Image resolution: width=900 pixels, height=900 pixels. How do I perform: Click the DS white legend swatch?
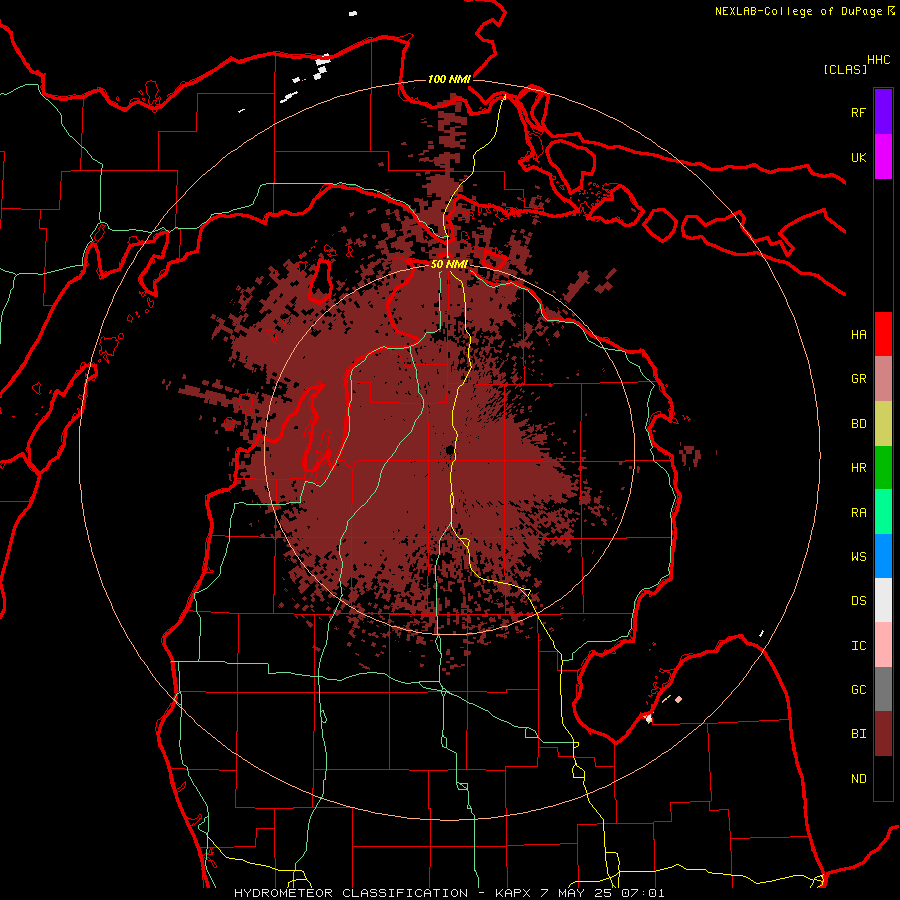point(883,600)
